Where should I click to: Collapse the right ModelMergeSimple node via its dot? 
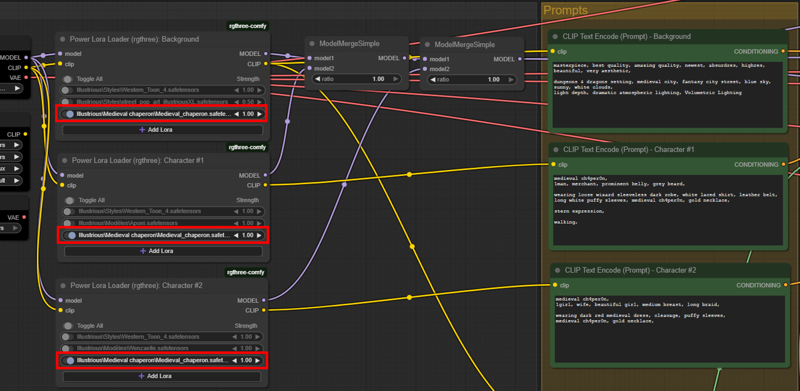coord(428,45)
